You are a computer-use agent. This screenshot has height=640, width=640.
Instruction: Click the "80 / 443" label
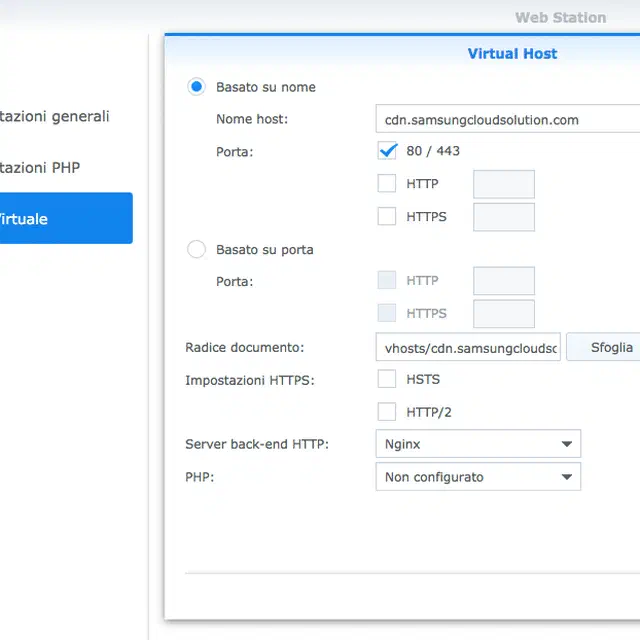click(x=433, y=151)
